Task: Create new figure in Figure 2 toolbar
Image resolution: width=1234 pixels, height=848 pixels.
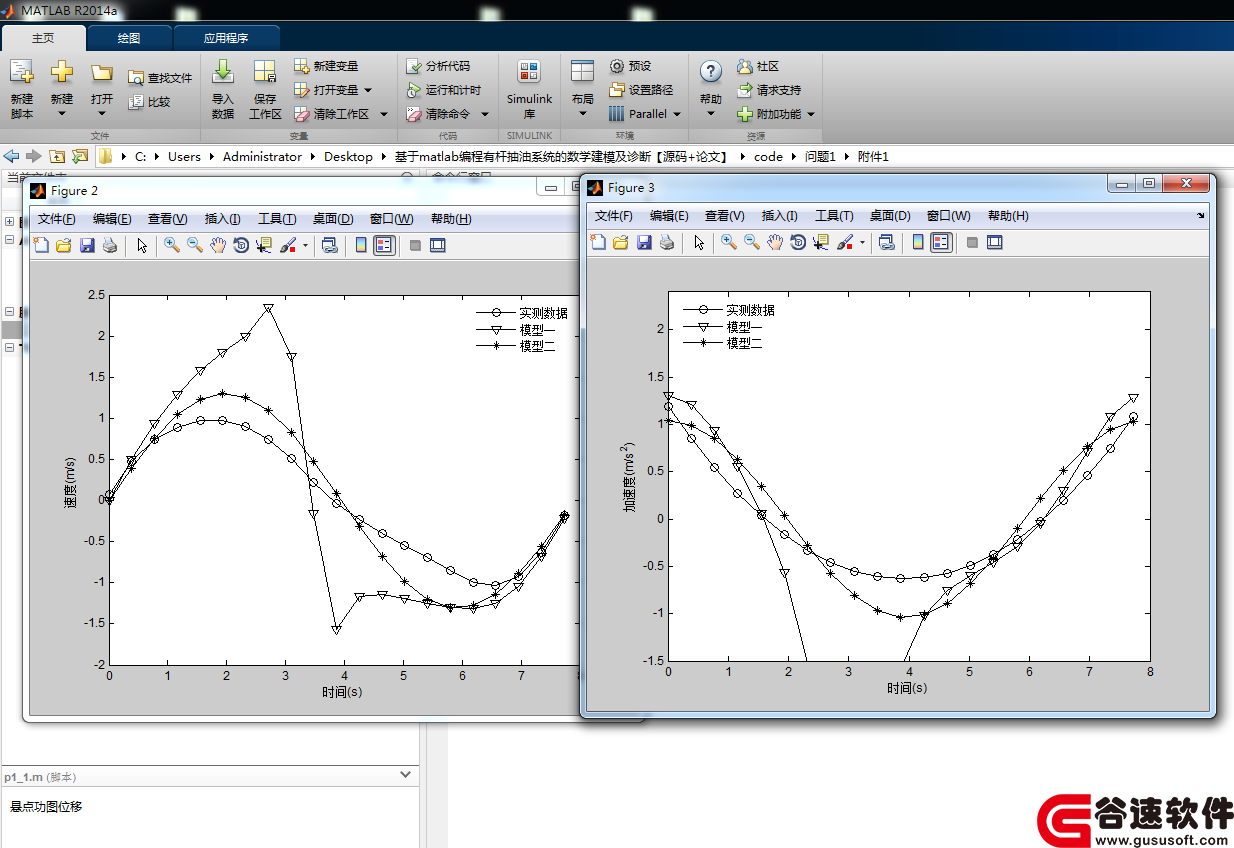Action: click(41, 245)
